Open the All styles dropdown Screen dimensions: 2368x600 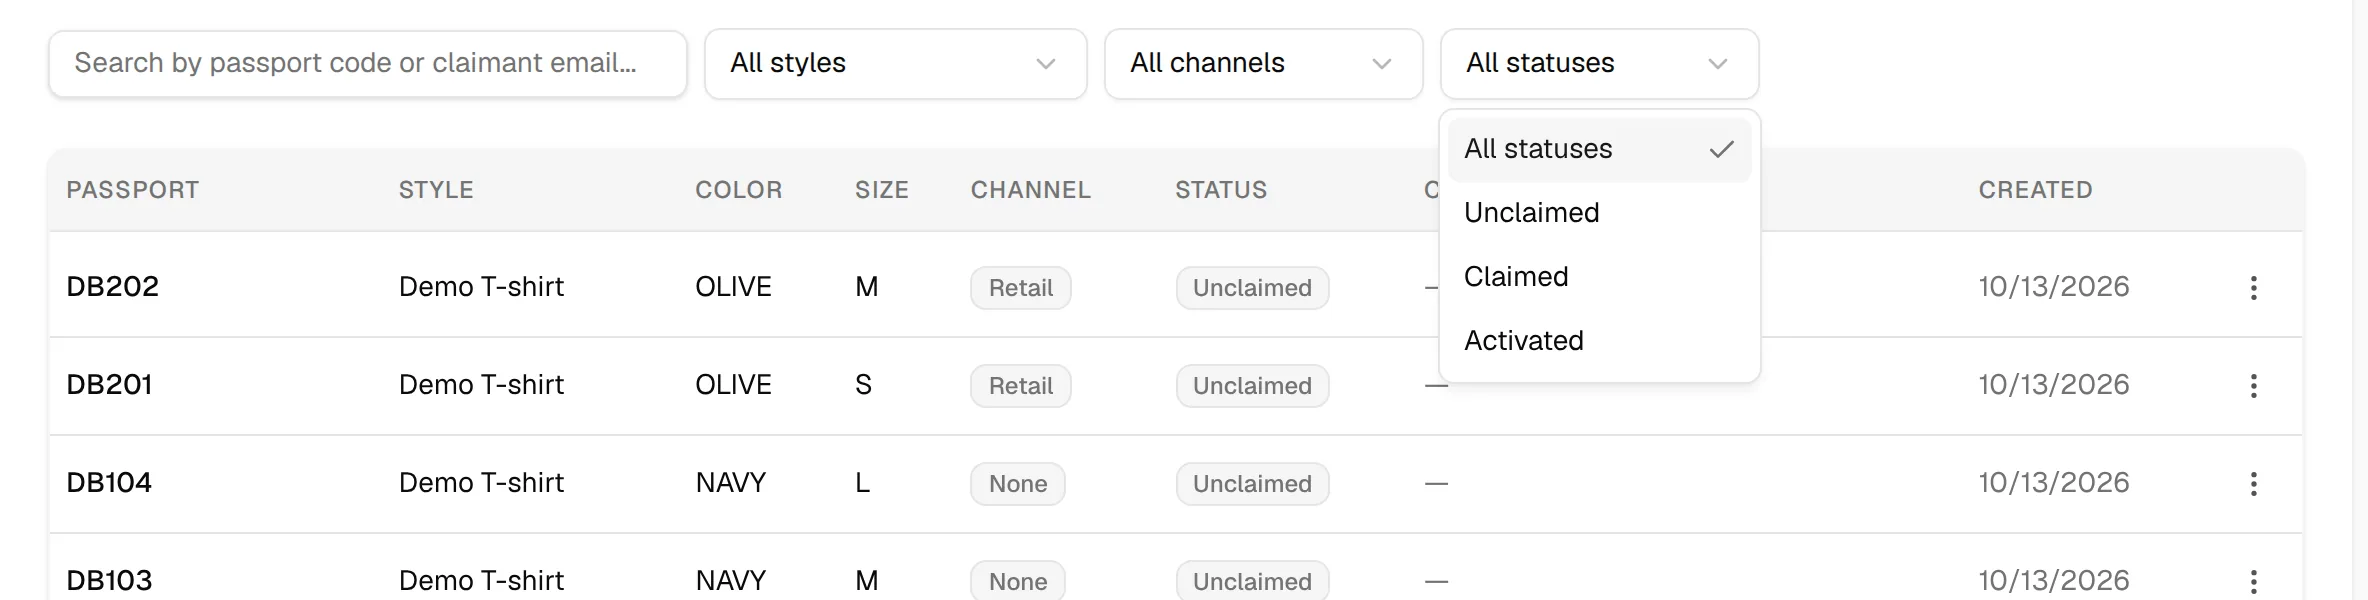(x=896, y=64)
